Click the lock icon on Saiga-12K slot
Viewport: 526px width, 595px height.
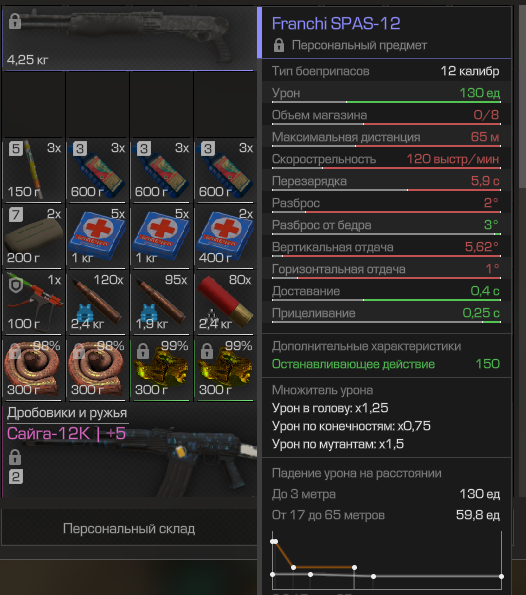click(x=15, y=457)
